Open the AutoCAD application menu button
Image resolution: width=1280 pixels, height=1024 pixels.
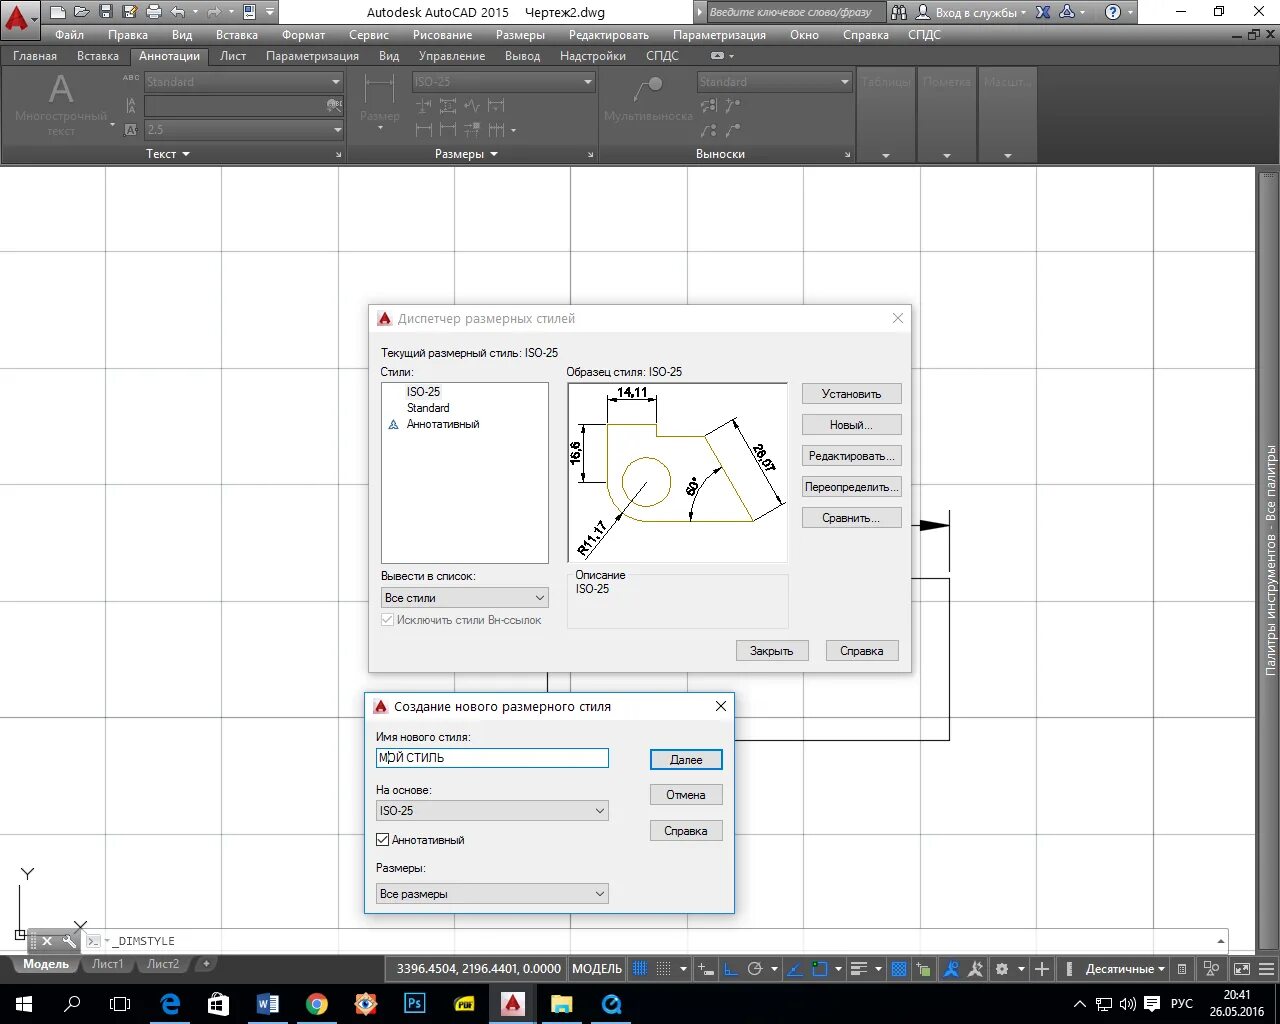[x=19, y=20]
